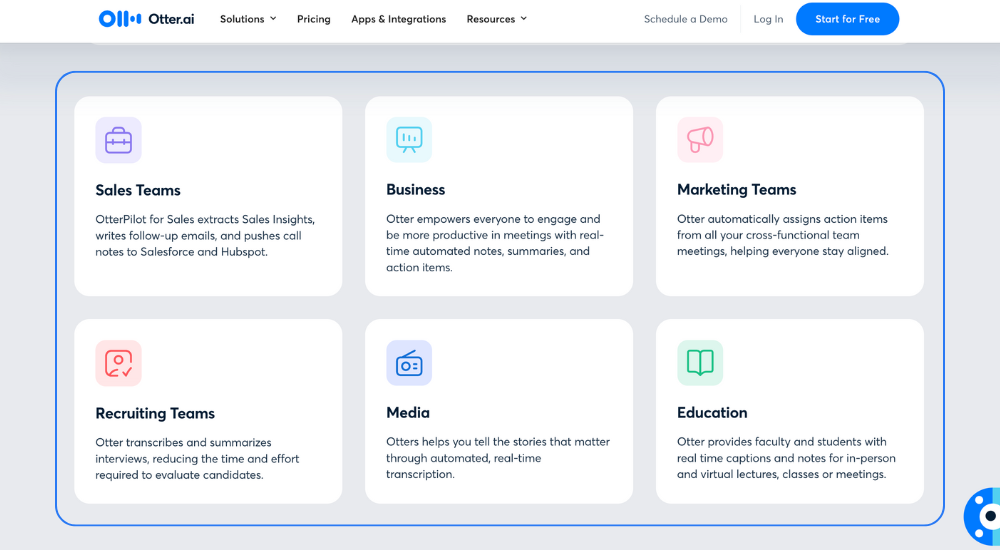The image size is (1000, 550).
Task: Click the Education open book icon
Action: click(x=700, y=363)
